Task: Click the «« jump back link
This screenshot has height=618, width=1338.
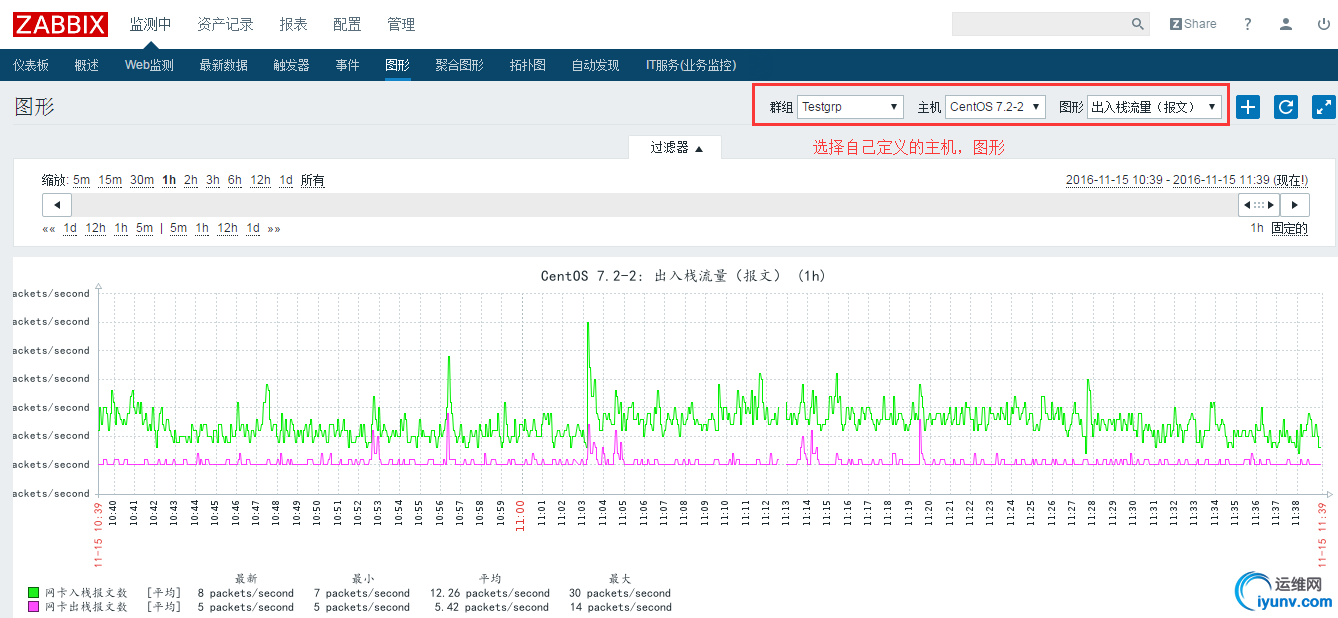Action: pos(49,228)
